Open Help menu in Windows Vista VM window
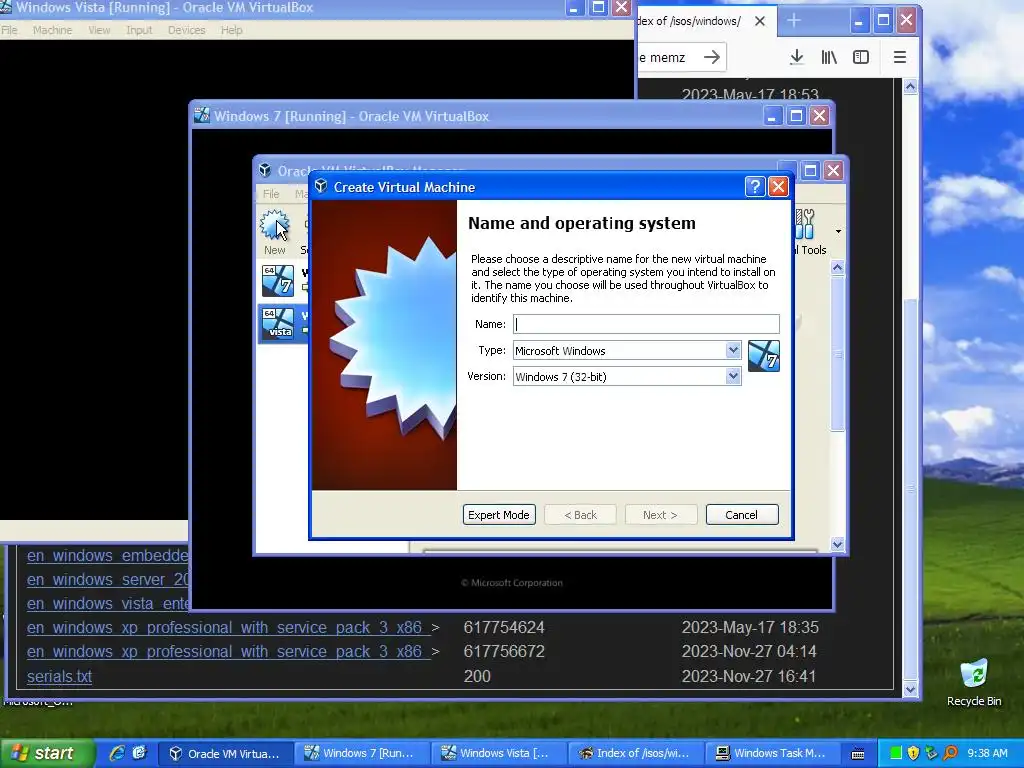The width and height of the screenshot is (1024, 768). [x=231, y=30]
